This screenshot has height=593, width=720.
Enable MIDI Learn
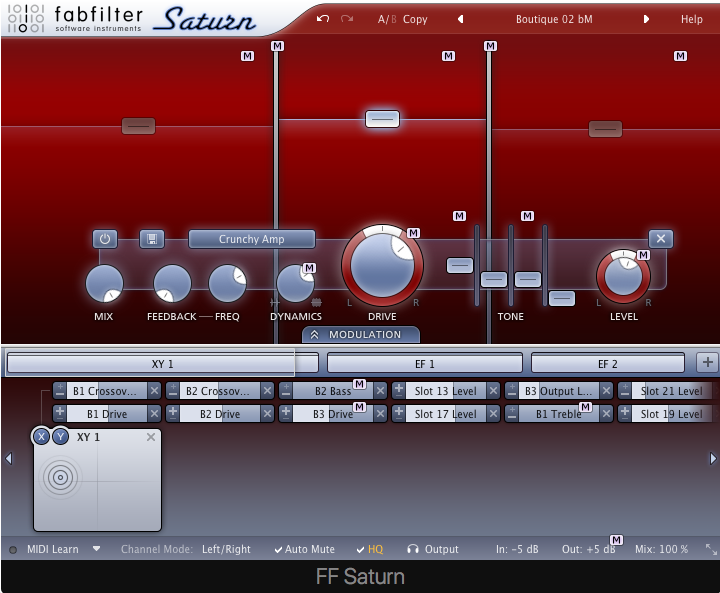coord(52,549)
